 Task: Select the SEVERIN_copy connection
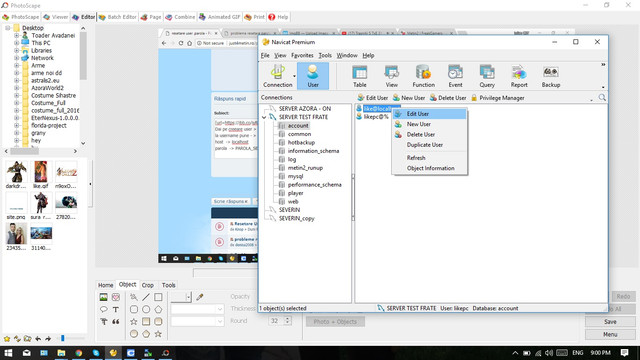(296, 218)
